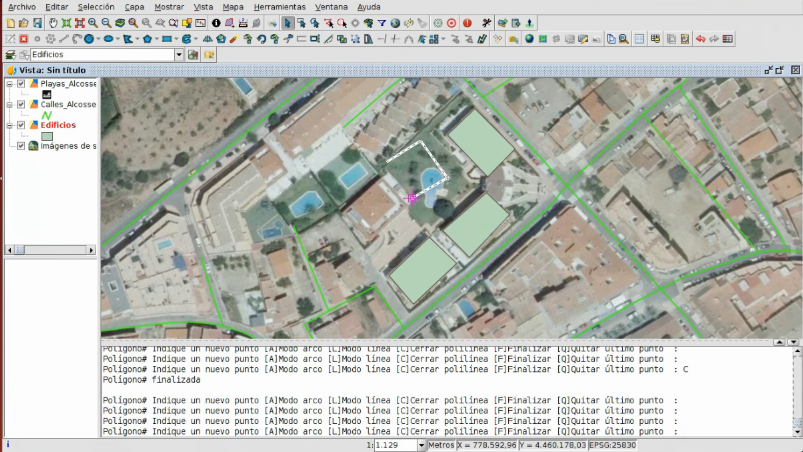Click the filter funnel icon
Image resolution: width=803 pixels, height=452 pixels.
[381, 22]
